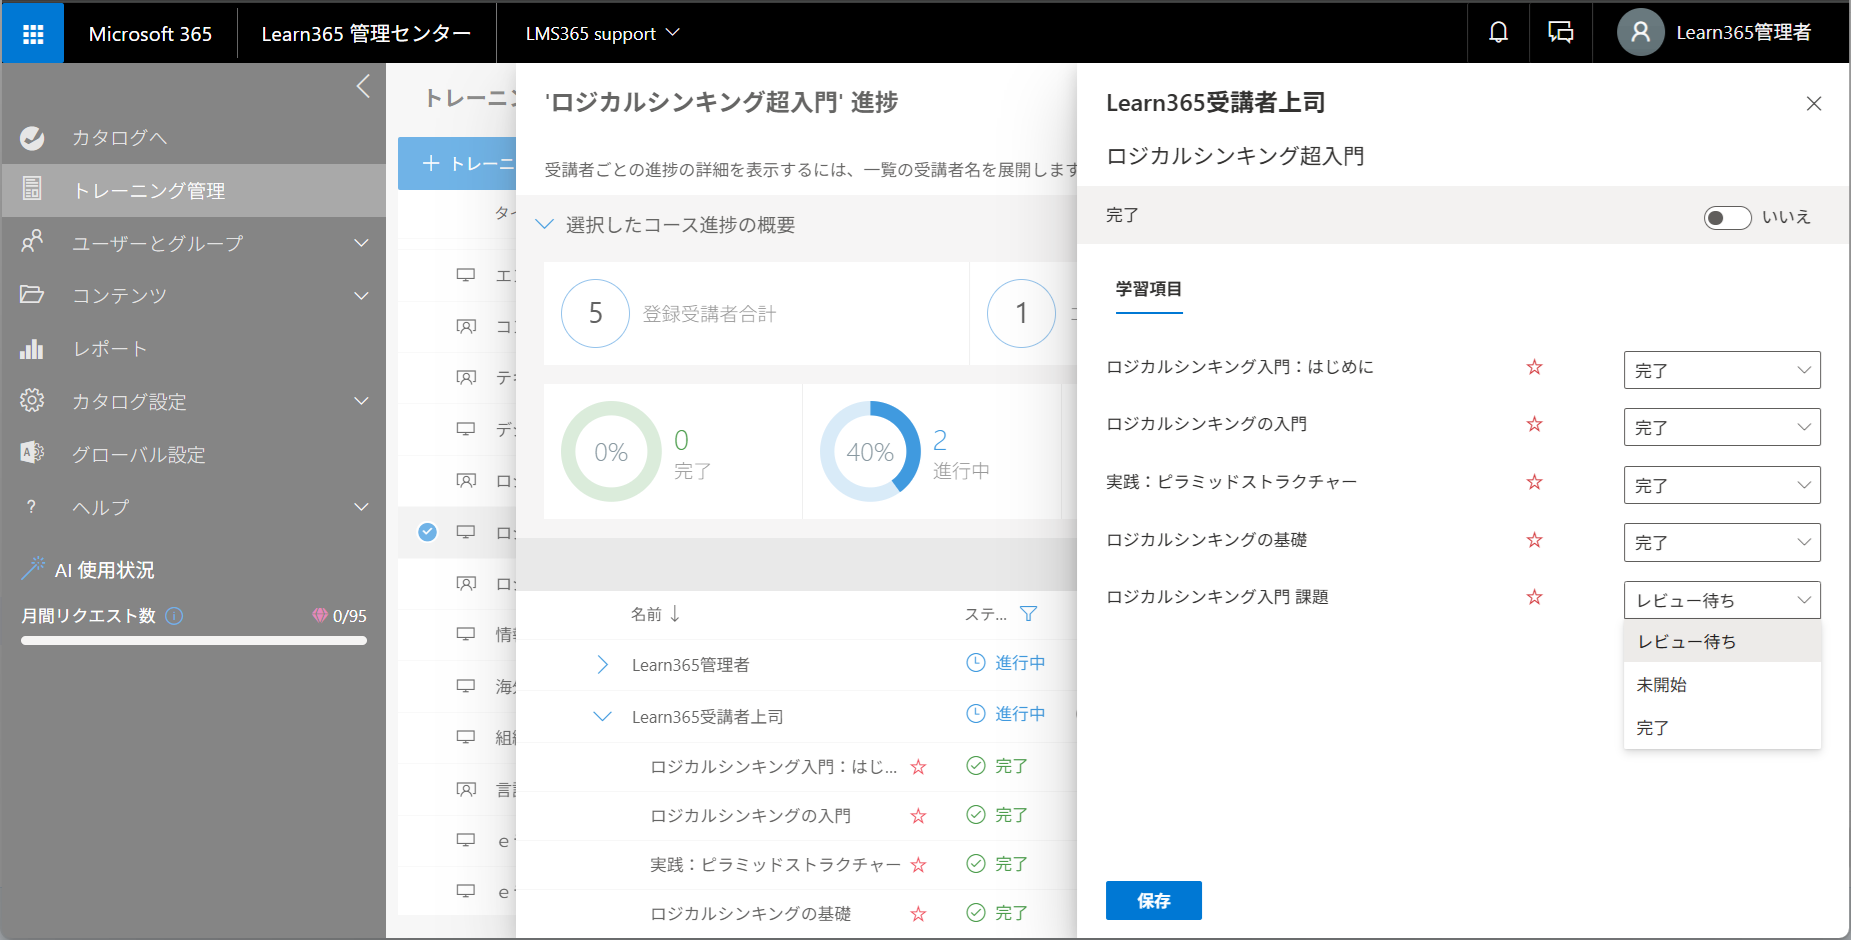Click star icon for ロジカルシンキングの入門 in list

pyautogui.click(x=918, y=816)
